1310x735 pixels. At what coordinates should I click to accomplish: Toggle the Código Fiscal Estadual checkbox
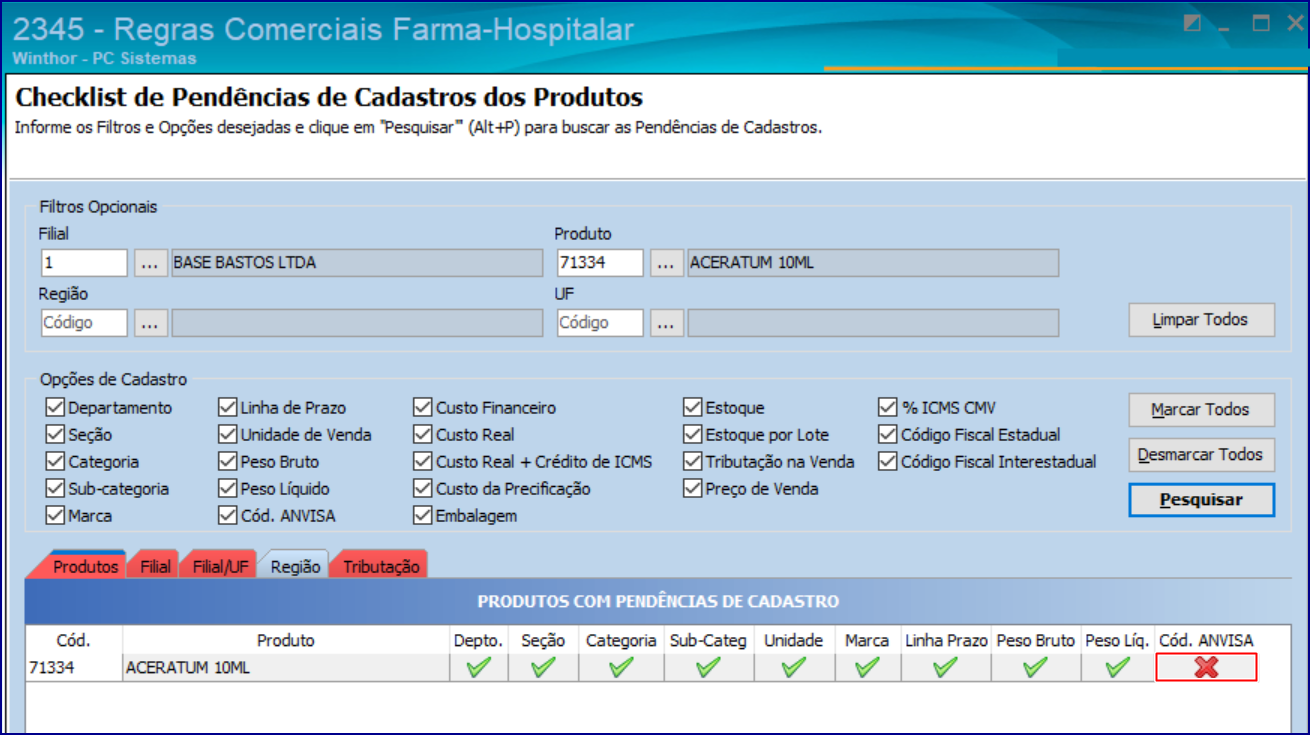887,435
